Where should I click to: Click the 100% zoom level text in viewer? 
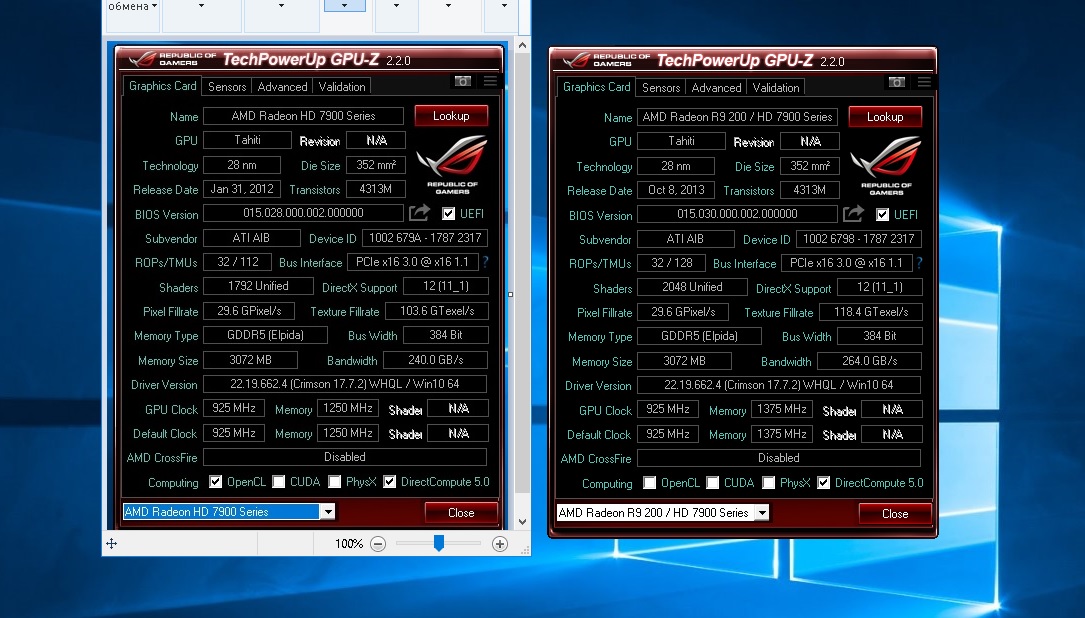pyautogui.click(x=349, y=544)
